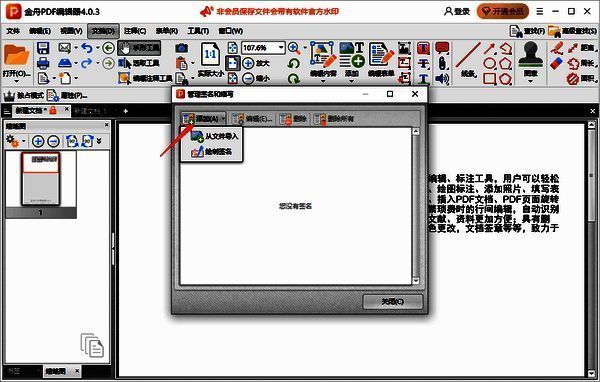This screenshot has height=382, width=600.
Task: Open the 注释(C) menu
Action: tap(135, 31)
